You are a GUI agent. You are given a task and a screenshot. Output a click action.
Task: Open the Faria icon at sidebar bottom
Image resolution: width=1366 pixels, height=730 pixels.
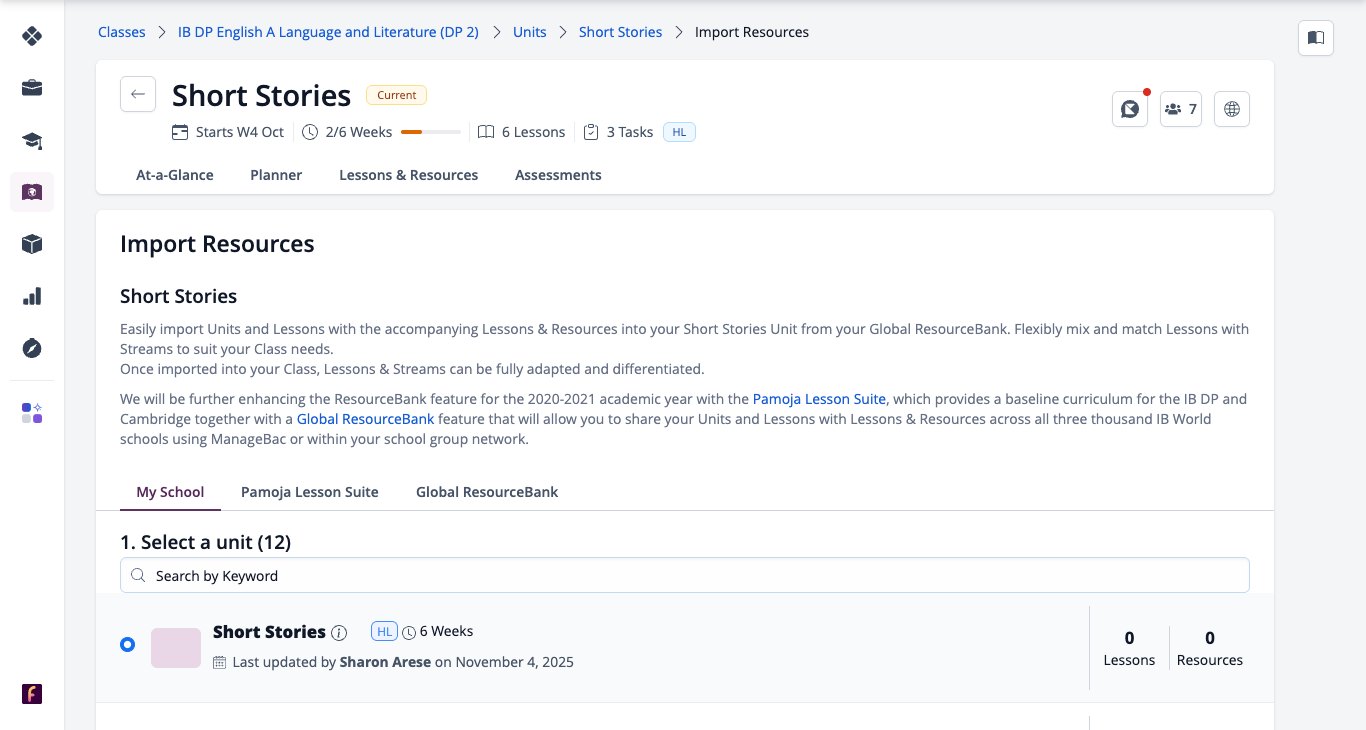click(x=32, y=694)
